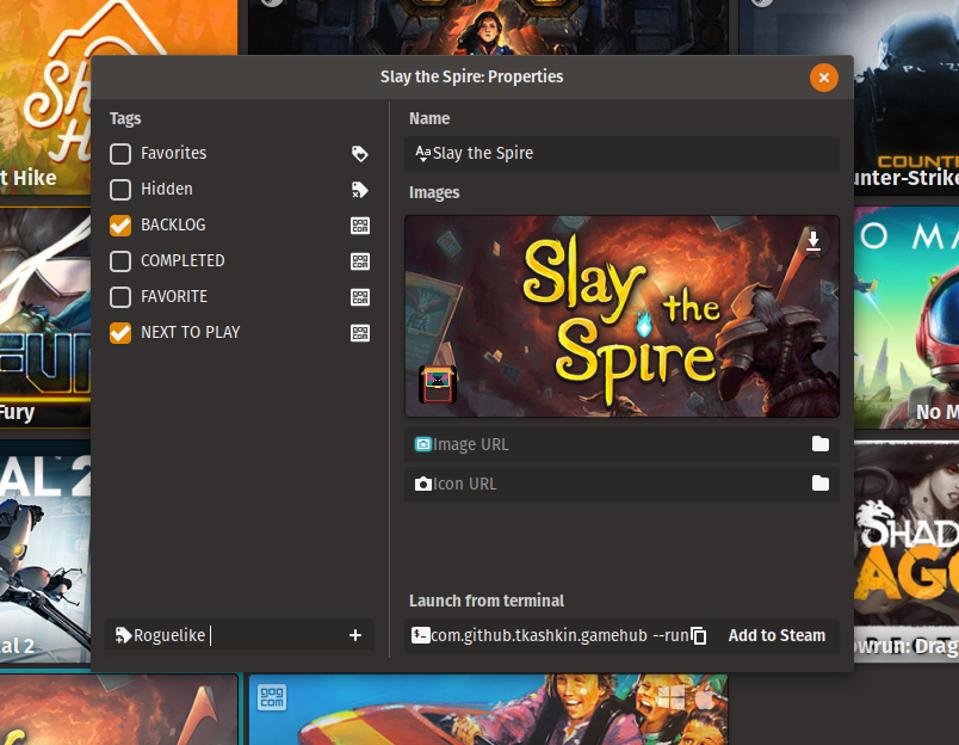Click the terminal icon in the launch field
959x745 pixels.
(420, 636)
